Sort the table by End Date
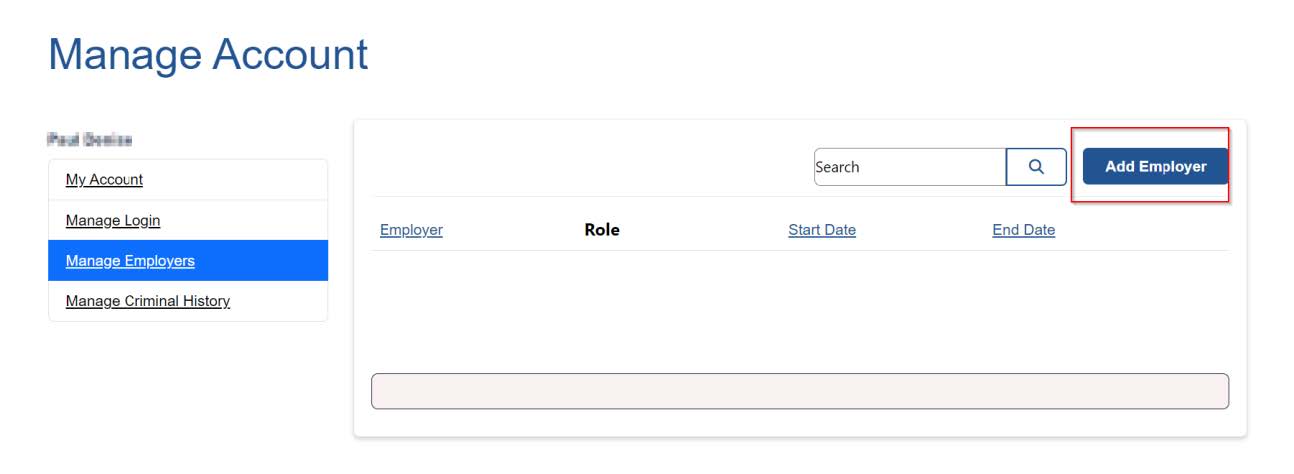 pos(1023,230)
